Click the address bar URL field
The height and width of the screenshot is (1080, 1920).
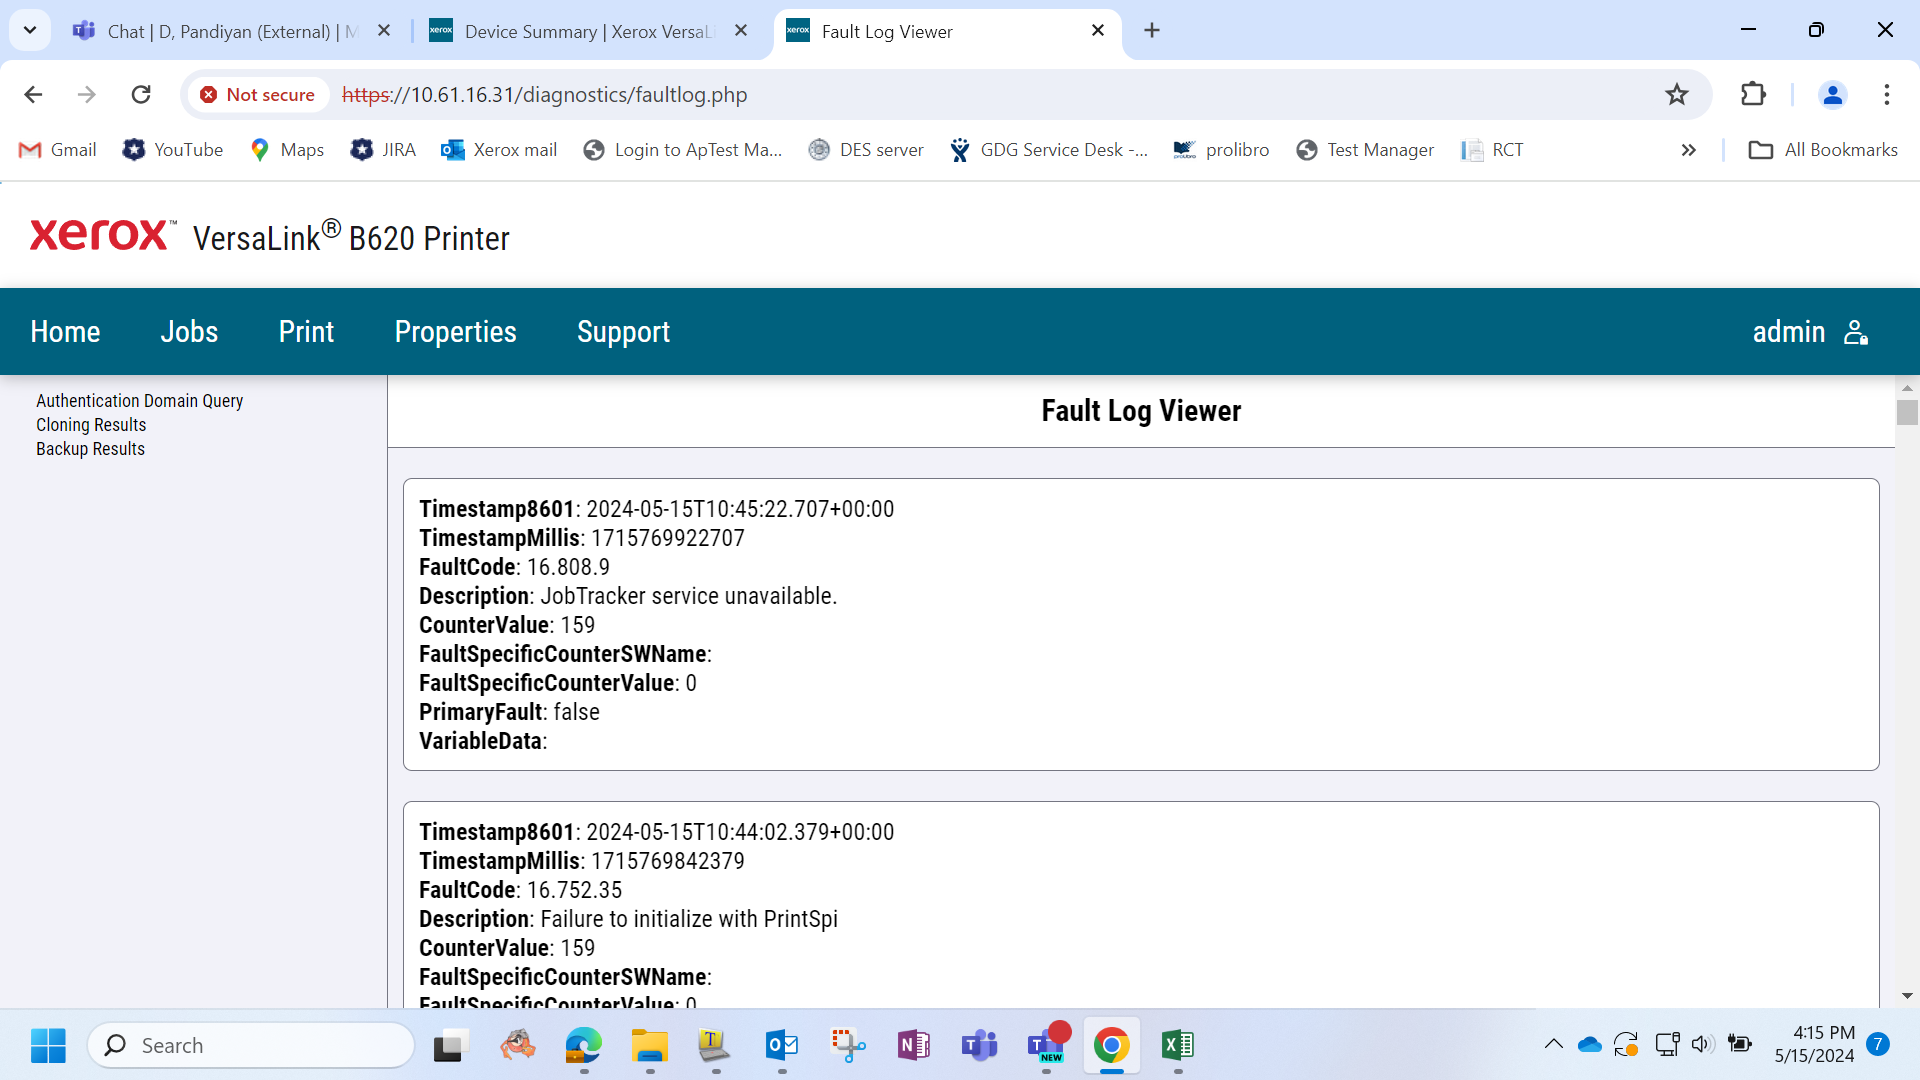click(990, 95)
